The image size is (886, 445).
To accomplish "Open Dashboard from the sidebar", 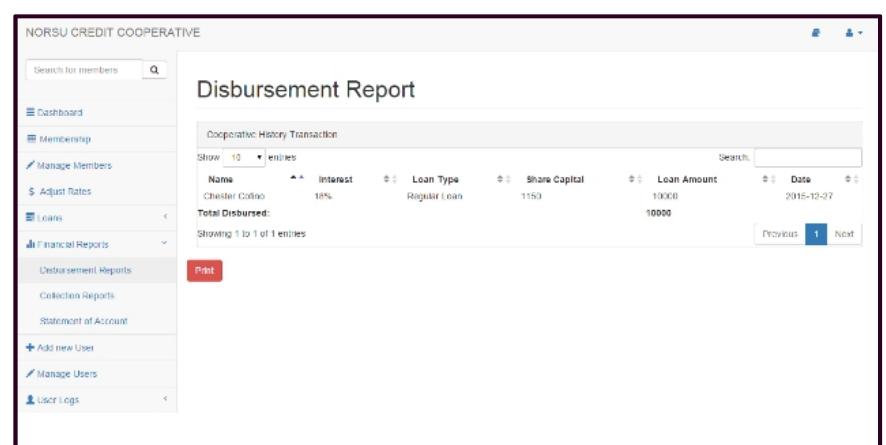I will 97,112.
